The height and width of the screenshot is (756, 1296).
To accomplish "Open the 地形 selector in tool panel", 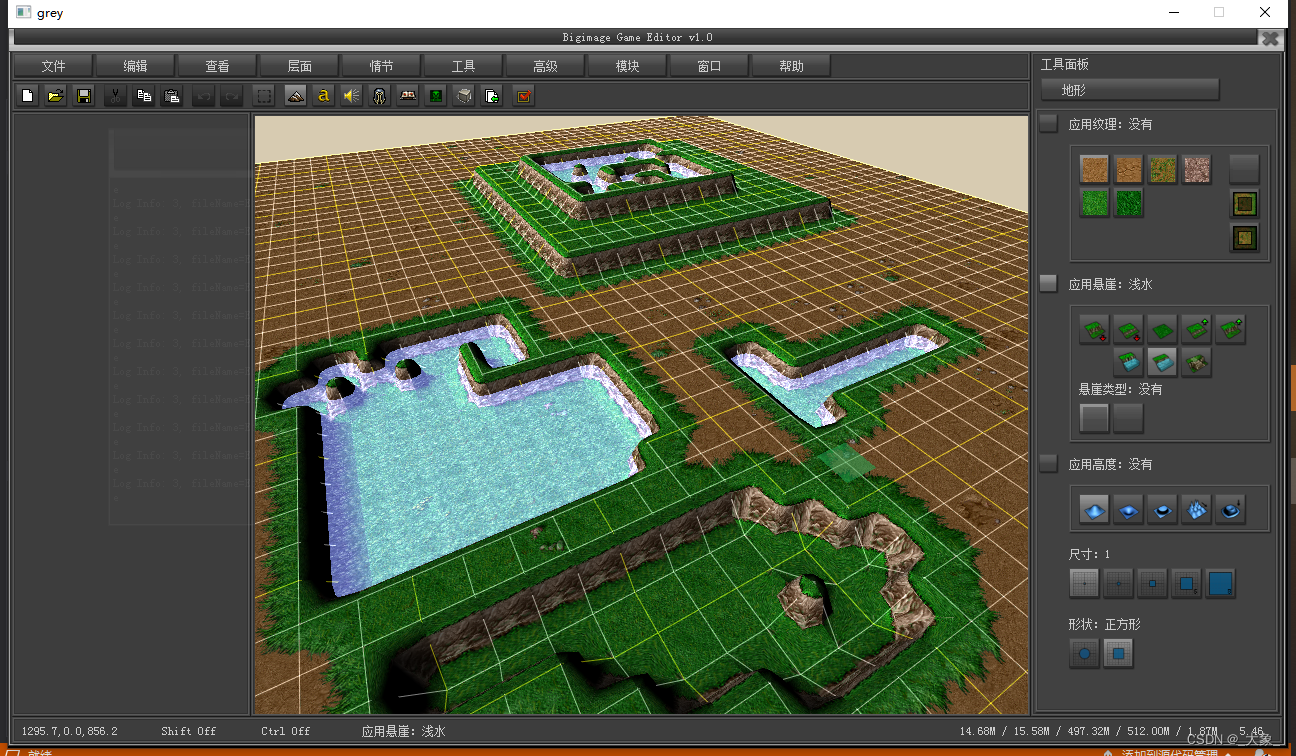I will click(1130, 90).
